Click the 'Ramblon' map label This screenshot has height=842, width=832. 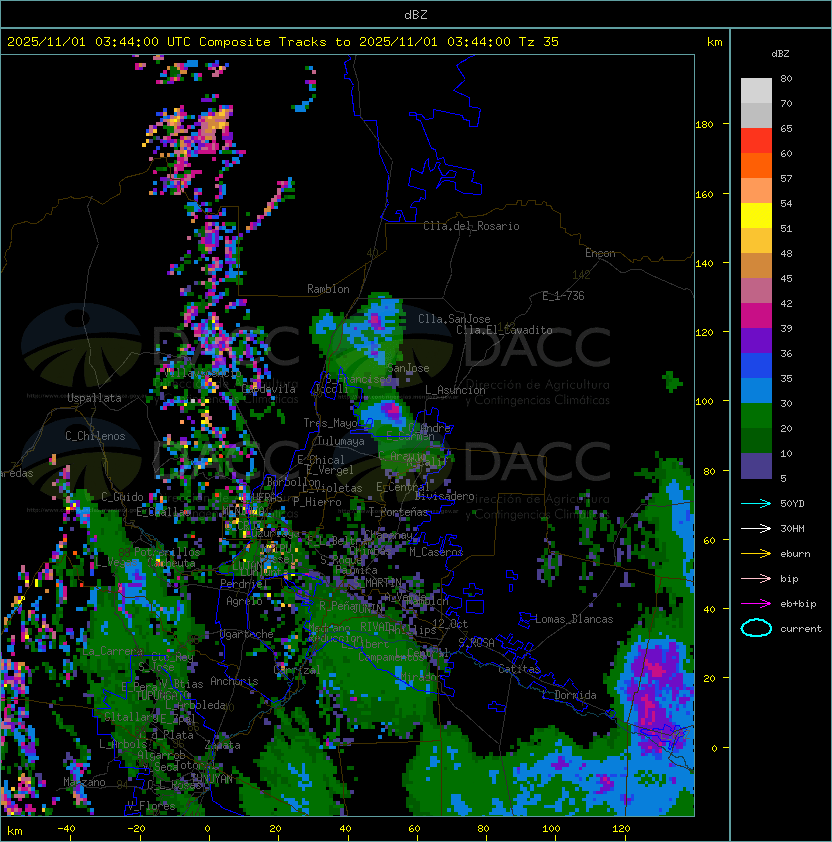328,289
